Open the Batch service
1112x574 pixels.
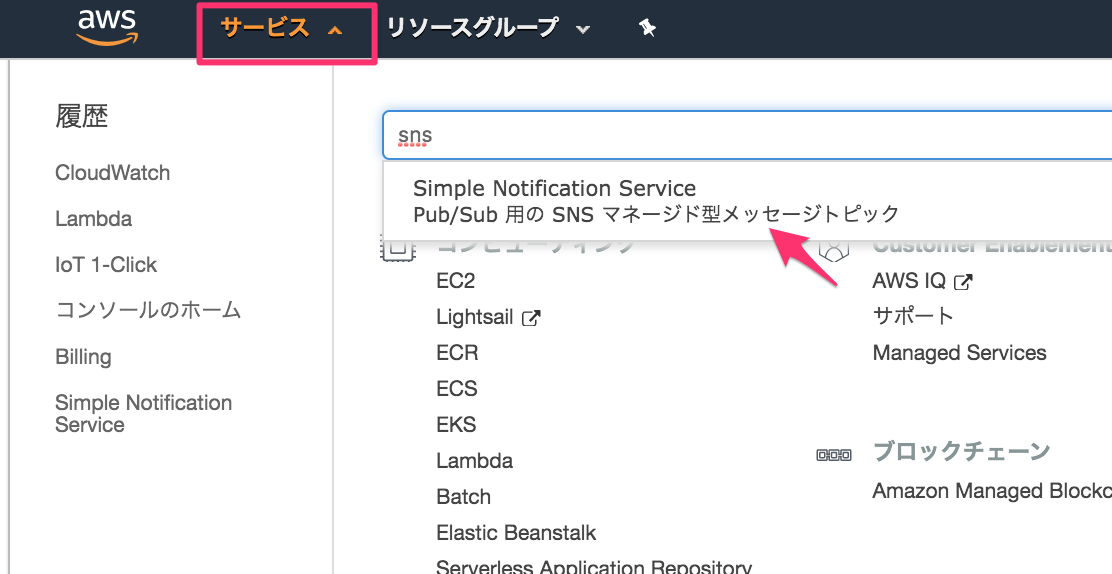pos(464,497)
